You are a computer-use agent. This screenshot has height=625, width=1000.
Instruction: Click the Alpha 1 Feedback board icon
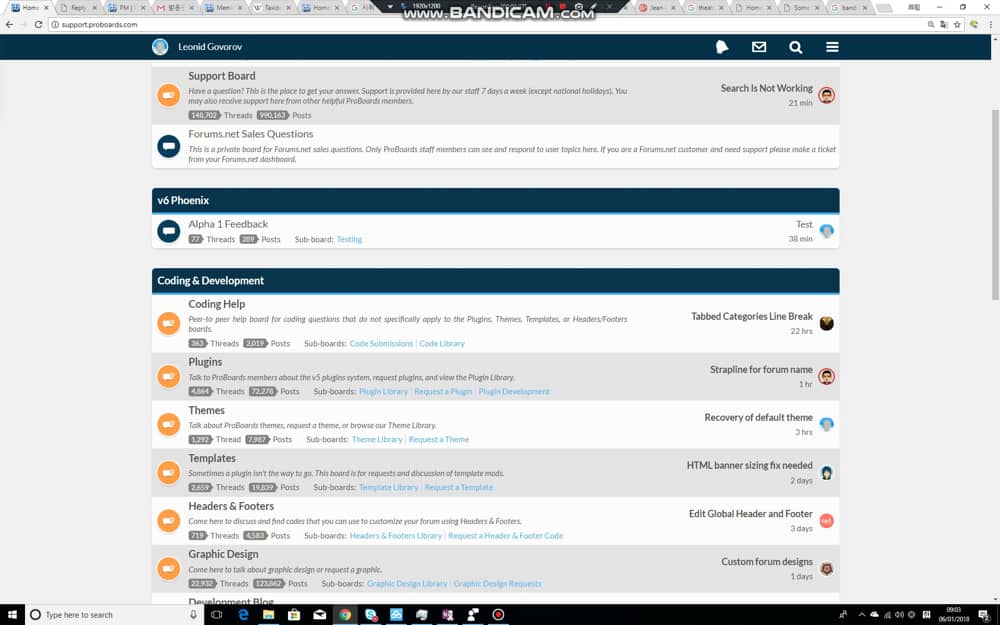169,231
